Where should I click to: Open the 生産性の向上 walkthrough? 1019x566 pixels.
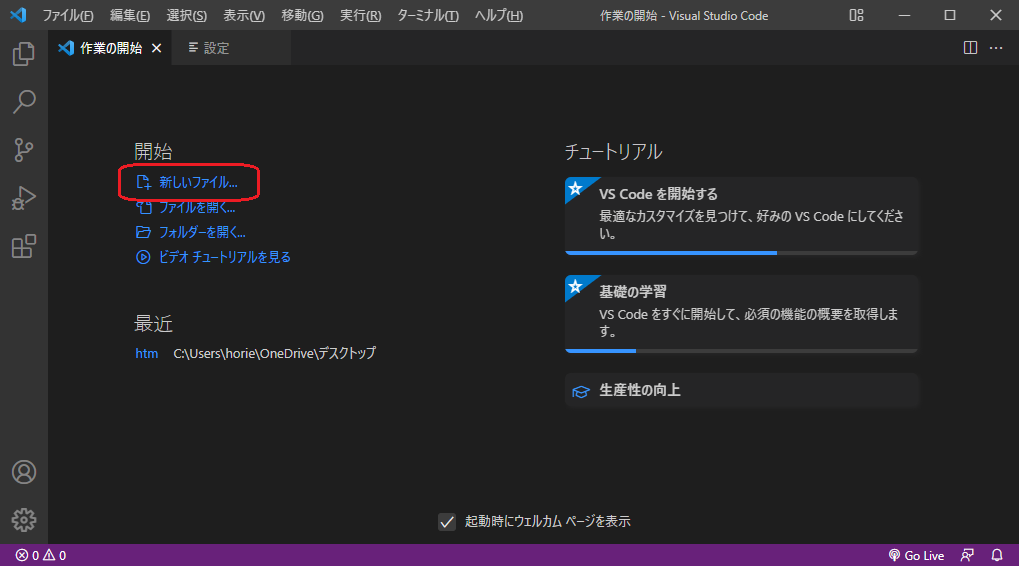tap(742, 391)
